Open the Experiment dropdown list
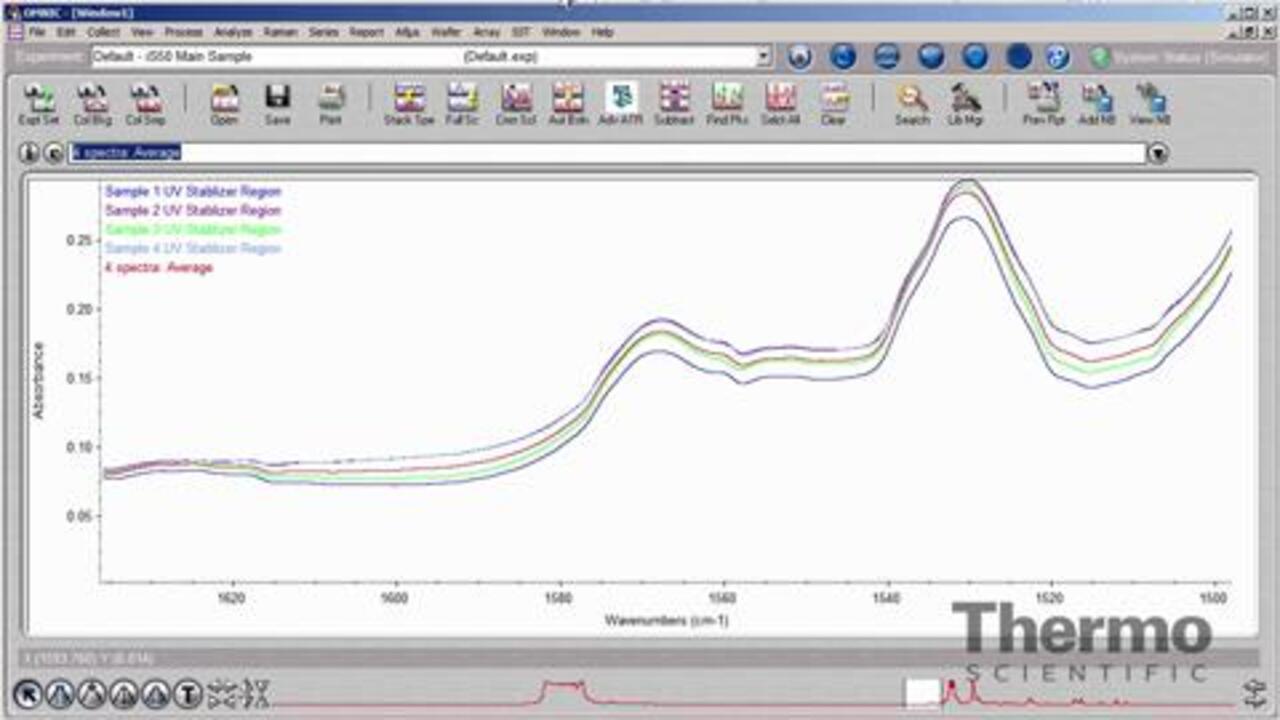Screen dimensions: 1280x720 tap(764, 57)
